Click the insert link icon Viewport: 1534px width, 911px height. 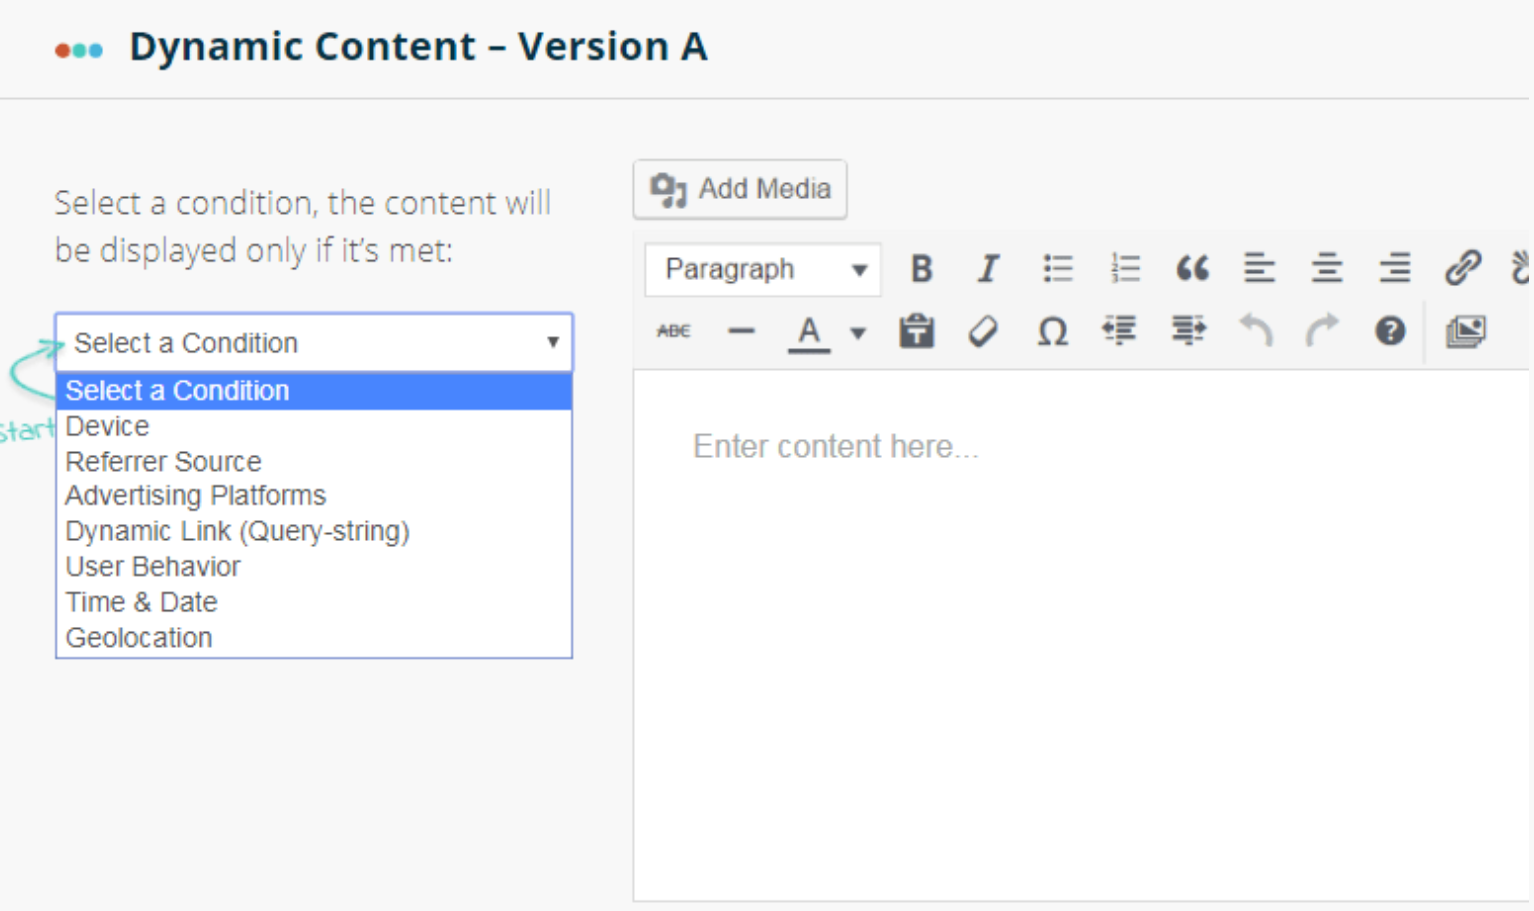click(1462, 269)
